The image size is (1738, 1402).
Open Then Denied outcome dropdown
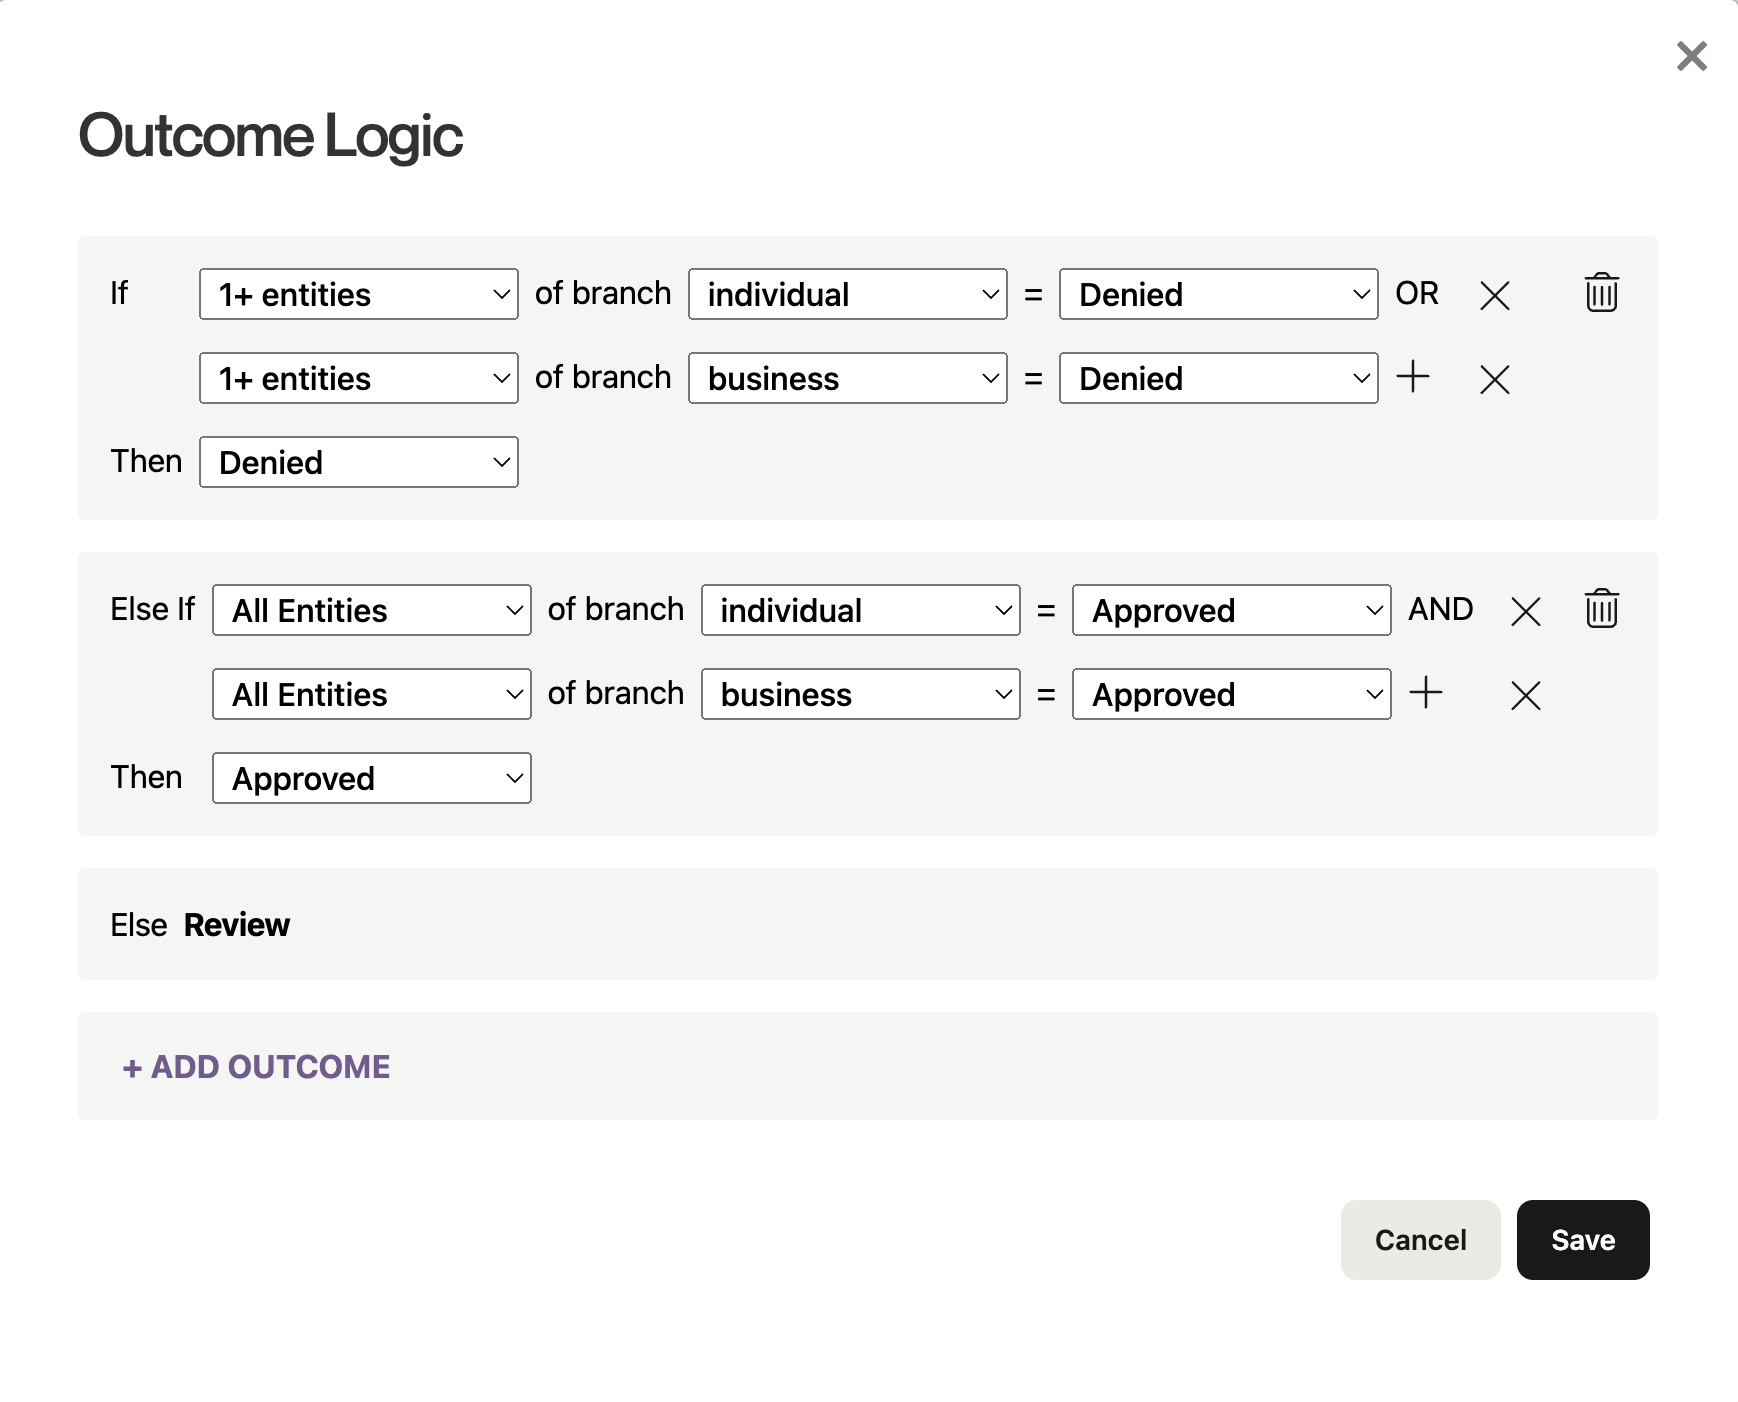pyautogui.click(x=359, y=462)
